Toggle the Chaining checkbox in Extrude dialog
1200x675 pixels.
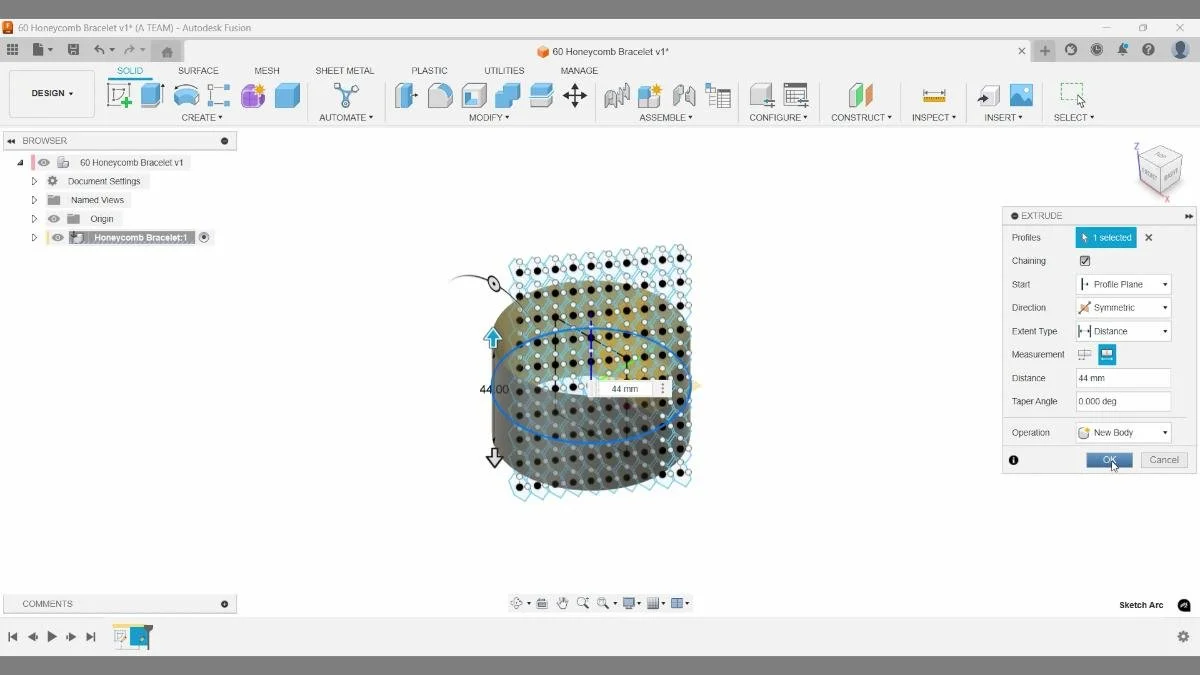[x=1085, y=260]
